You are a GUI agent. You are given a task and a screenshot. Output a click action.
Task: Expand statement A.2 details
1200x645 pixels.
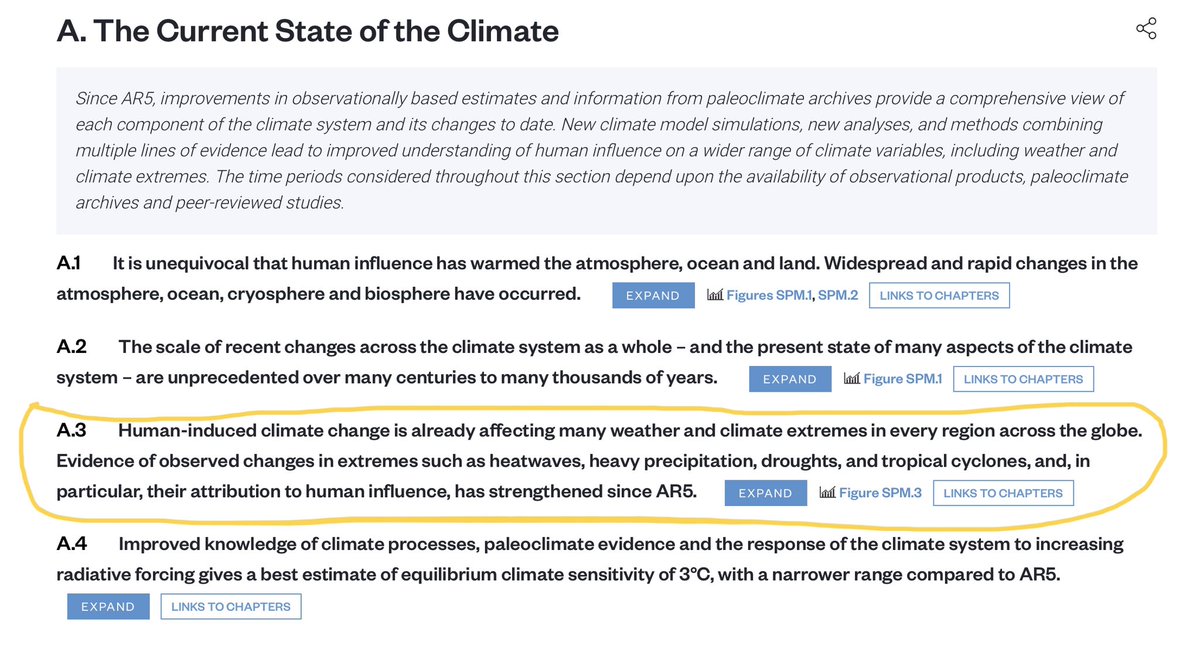coord(790,380)
